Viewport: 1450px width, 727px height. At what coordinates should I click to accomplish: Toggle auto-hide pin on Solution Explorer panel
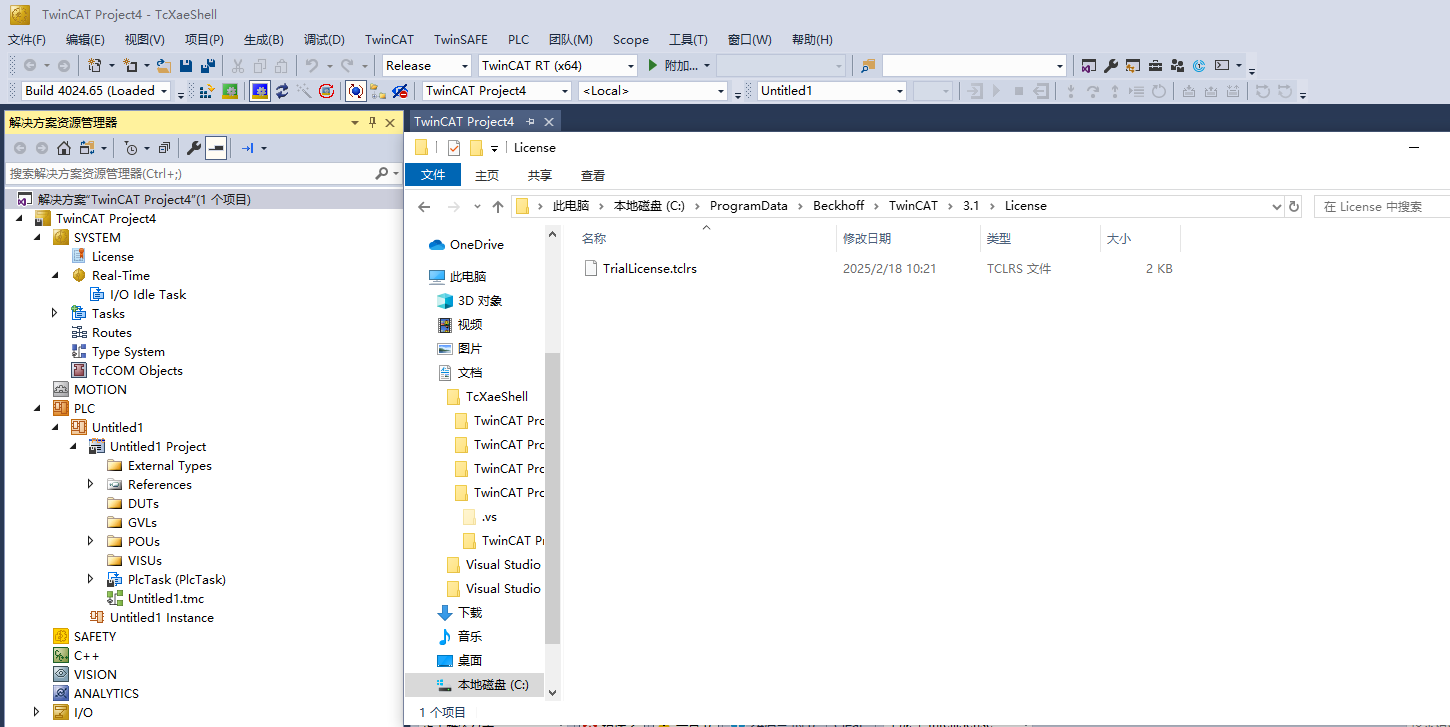tap(372, 122)
